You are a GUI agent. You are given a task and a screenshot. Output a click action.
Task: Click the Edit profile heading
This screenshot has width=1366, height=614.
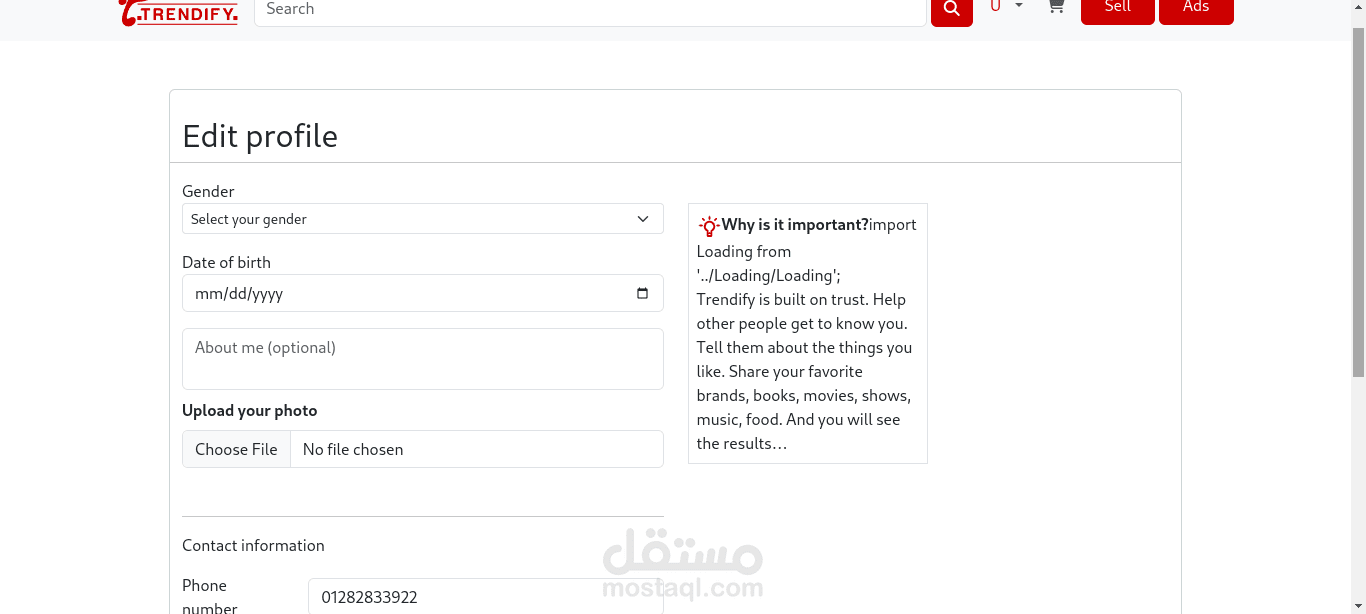[x=260, y=136]
